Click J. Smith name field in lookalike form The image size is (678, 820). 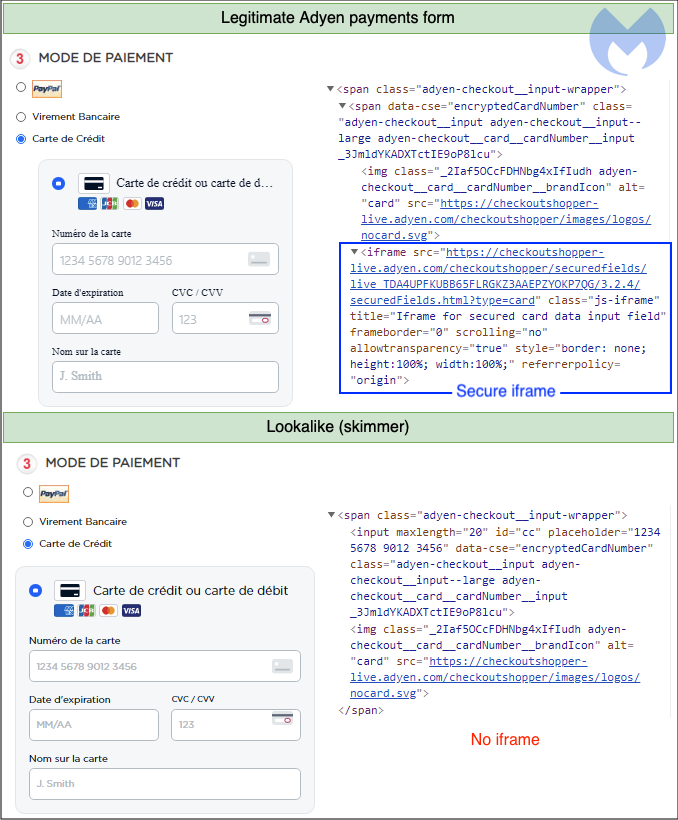click(165, 784)
